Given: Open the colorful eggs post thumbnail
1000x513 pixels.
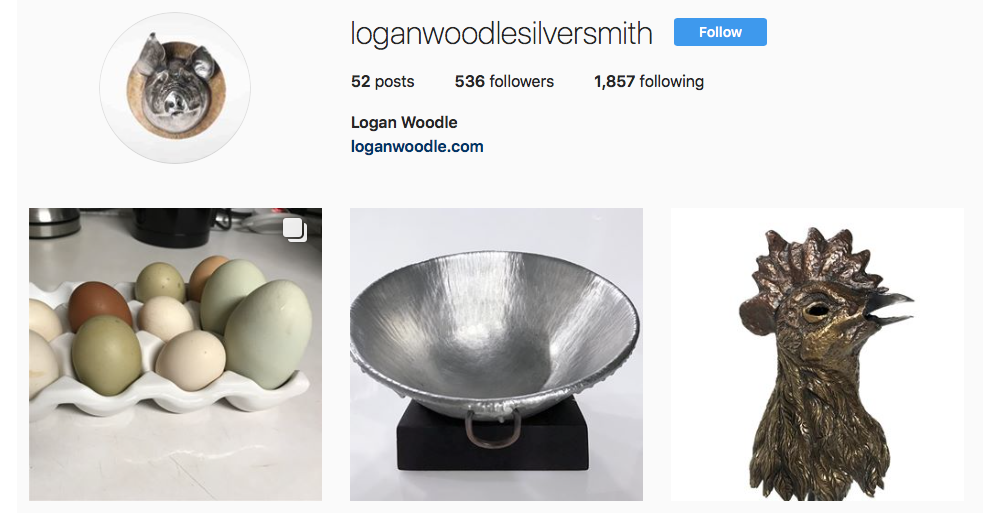Looking at the screenshot, I should click(175, 354).
